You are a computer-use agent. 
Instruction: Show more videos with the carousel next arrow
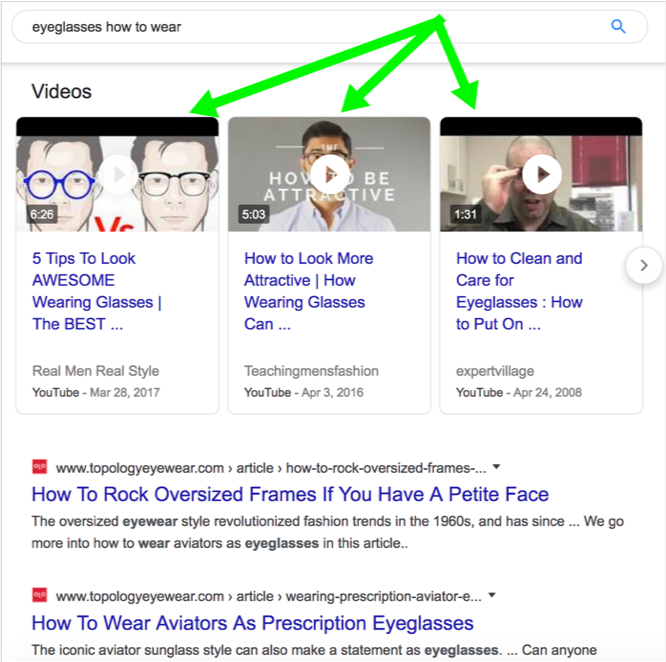tap(644, 265)
